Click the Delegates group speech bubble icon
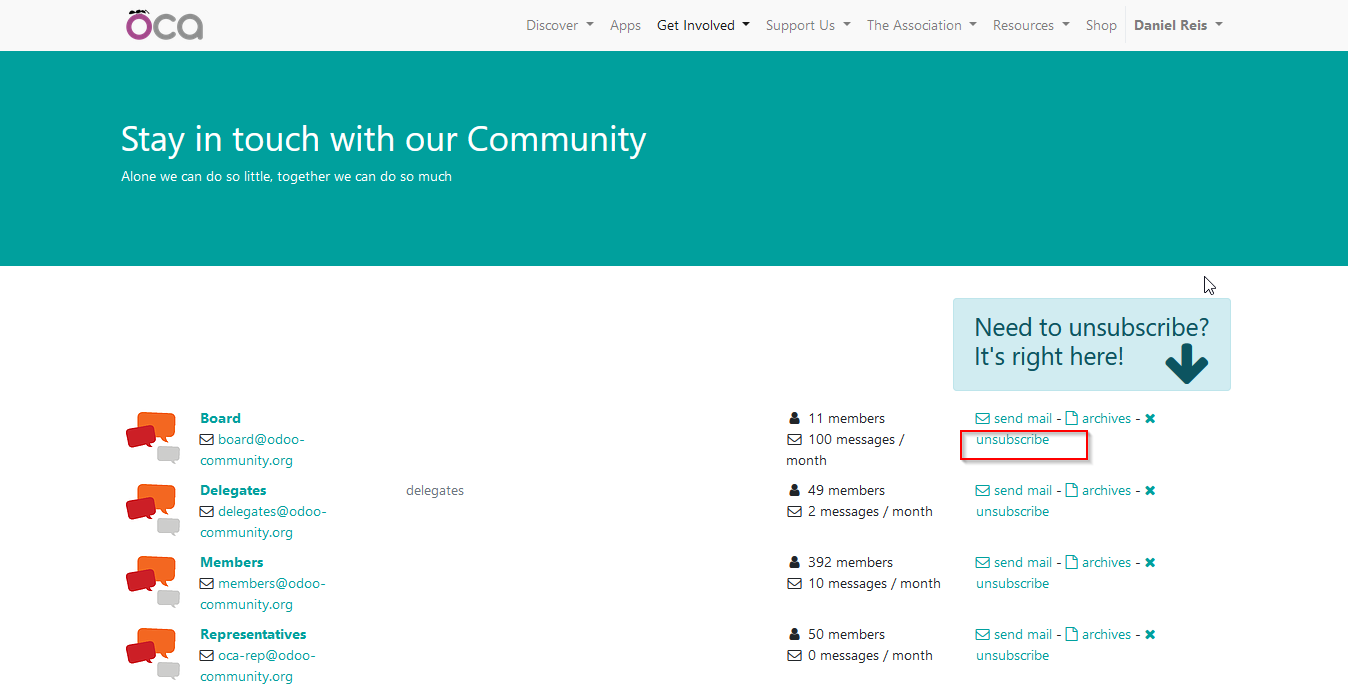 pyautogui.click(x=152, y=510)
